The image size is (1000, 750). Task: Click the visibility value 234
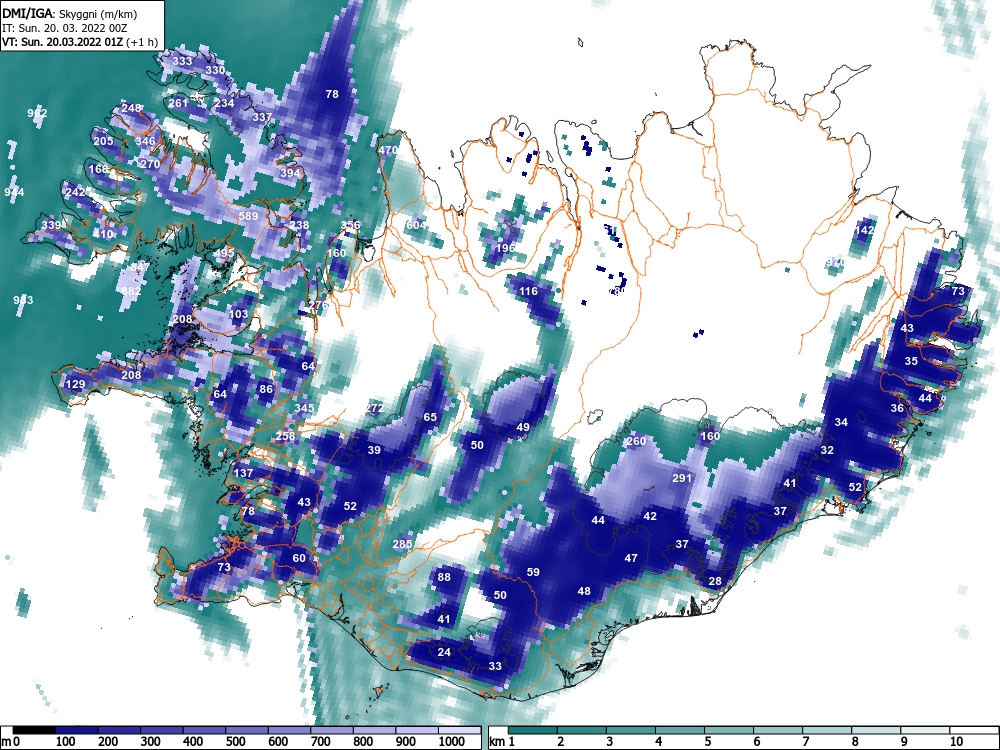pos(224,103)
